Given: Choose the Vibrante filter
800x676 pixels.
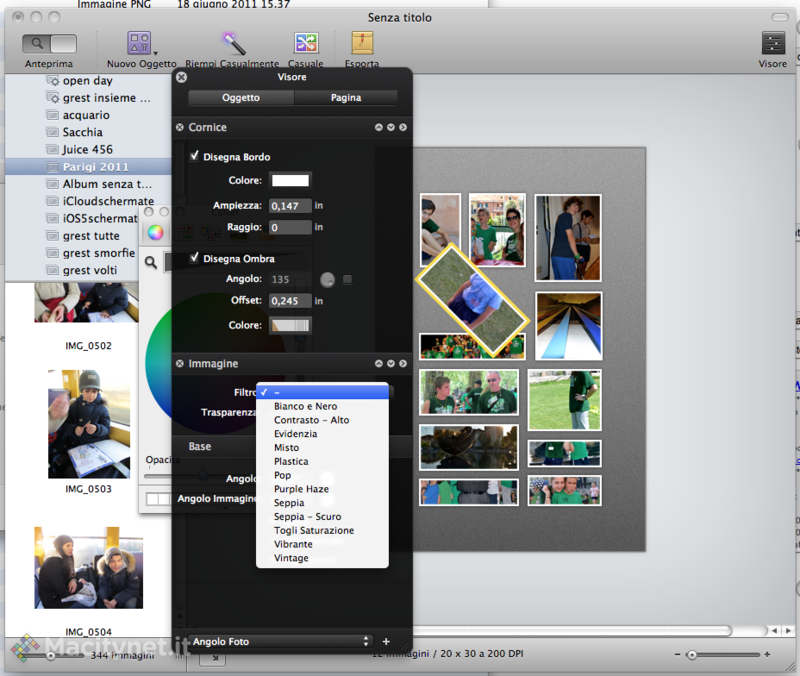Looking at the screenshot, I should click(322, 544).
